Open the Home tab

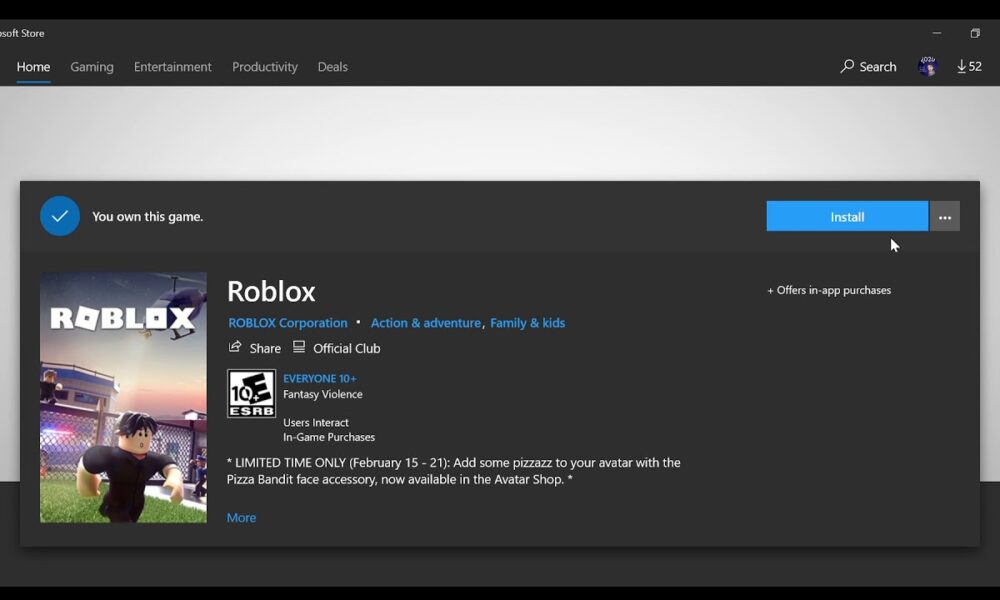click(33, 67)
